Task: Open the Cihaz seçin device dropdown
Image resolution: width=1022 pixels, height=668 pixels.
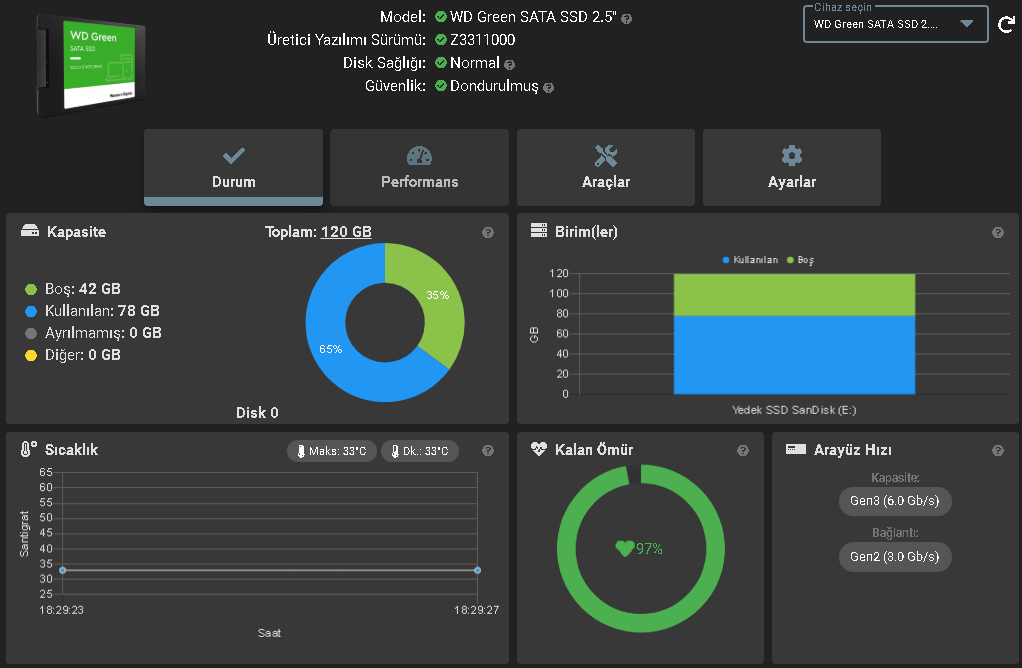Action: (896, 24)
